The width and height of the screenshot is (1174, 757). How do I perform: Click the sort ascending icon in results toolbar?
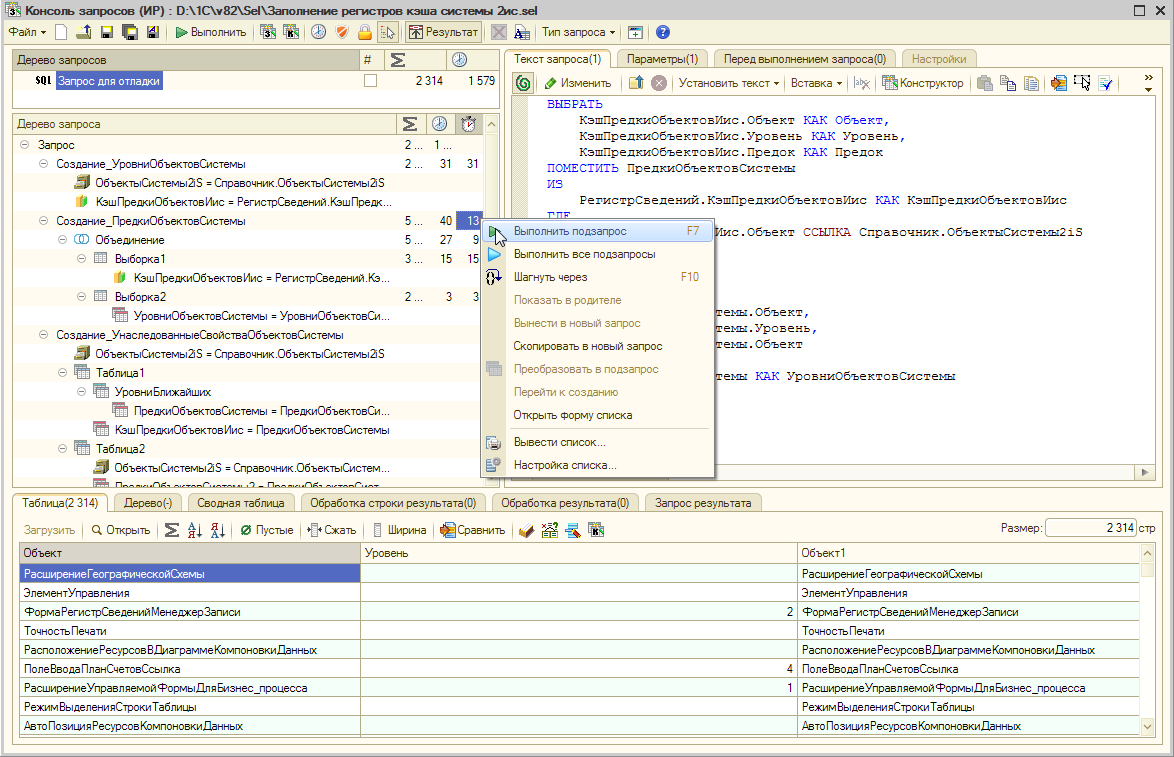click(194, 530)
